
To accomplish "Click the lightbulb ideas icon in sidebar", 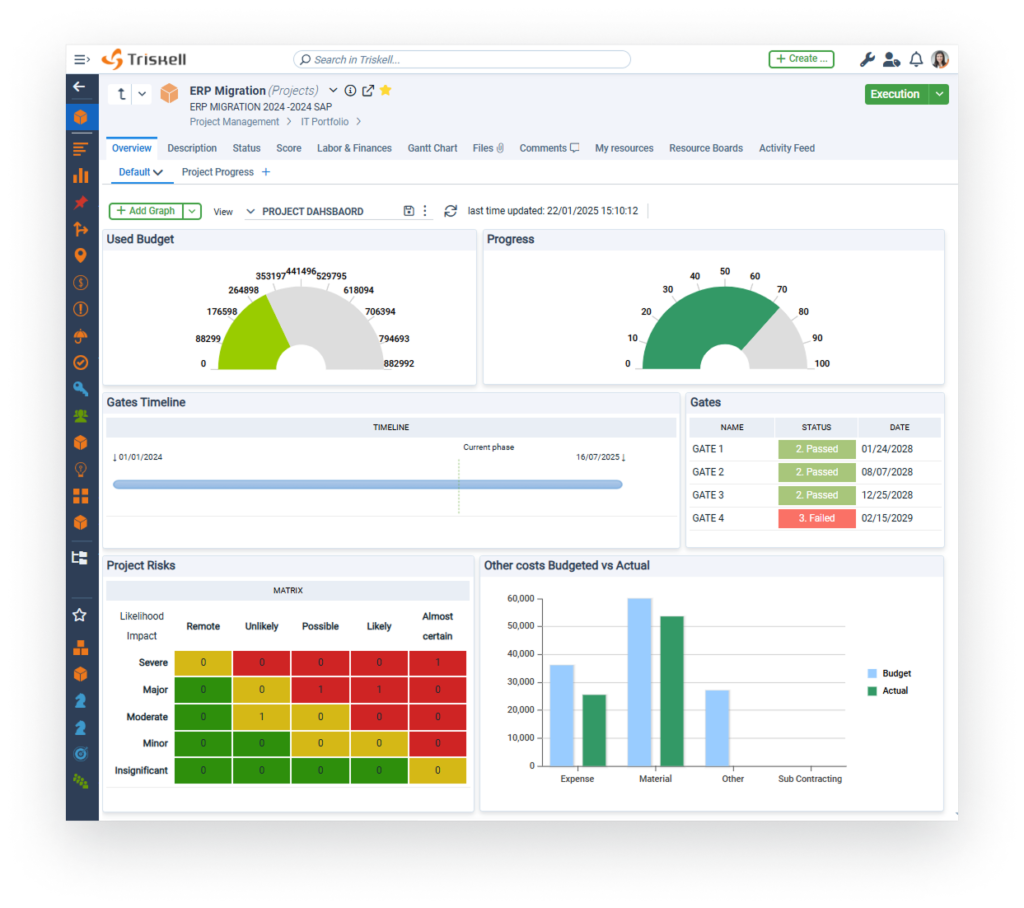I will tap(81, 469).
